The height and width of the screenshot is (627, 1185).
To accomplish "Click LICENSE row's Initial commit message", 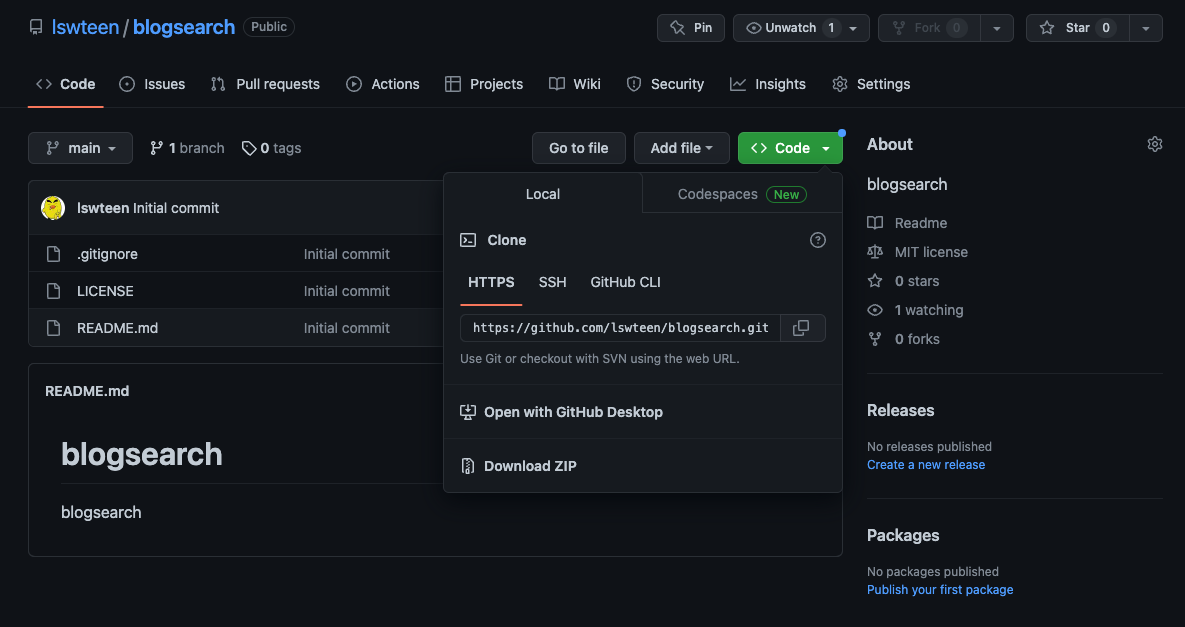I will coord(347,291).
